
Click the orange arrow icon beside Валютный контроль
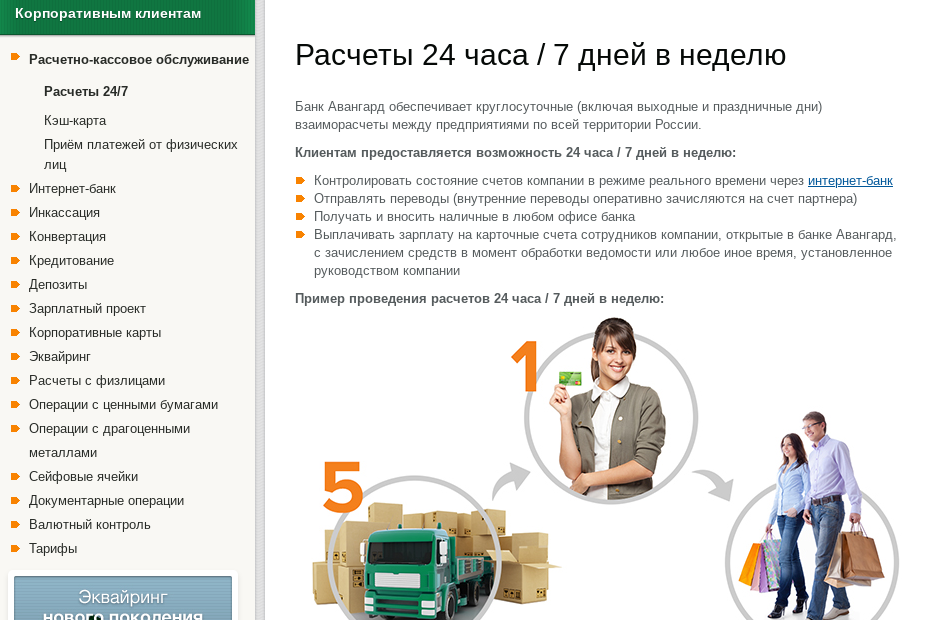point(17,524)
